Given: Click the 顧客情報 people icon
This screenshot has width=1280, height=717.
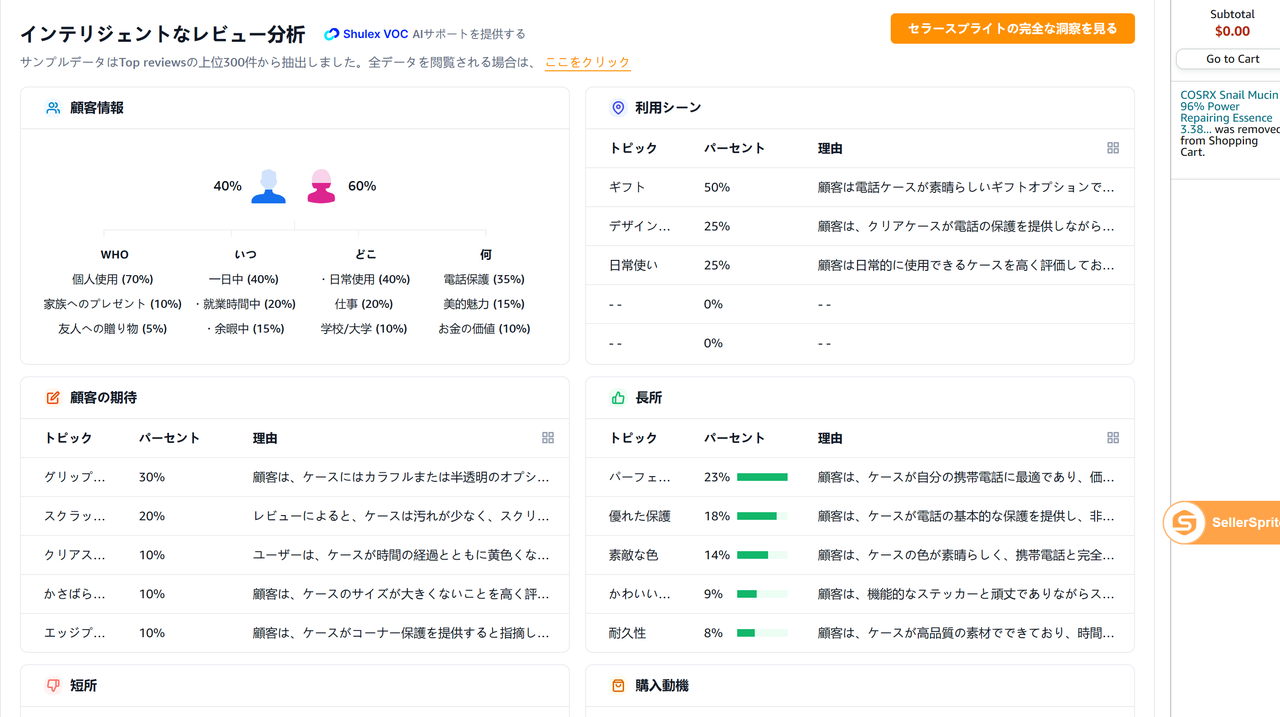Looking at the screenshot, I should pyautogui.click(x=53, y=108).
